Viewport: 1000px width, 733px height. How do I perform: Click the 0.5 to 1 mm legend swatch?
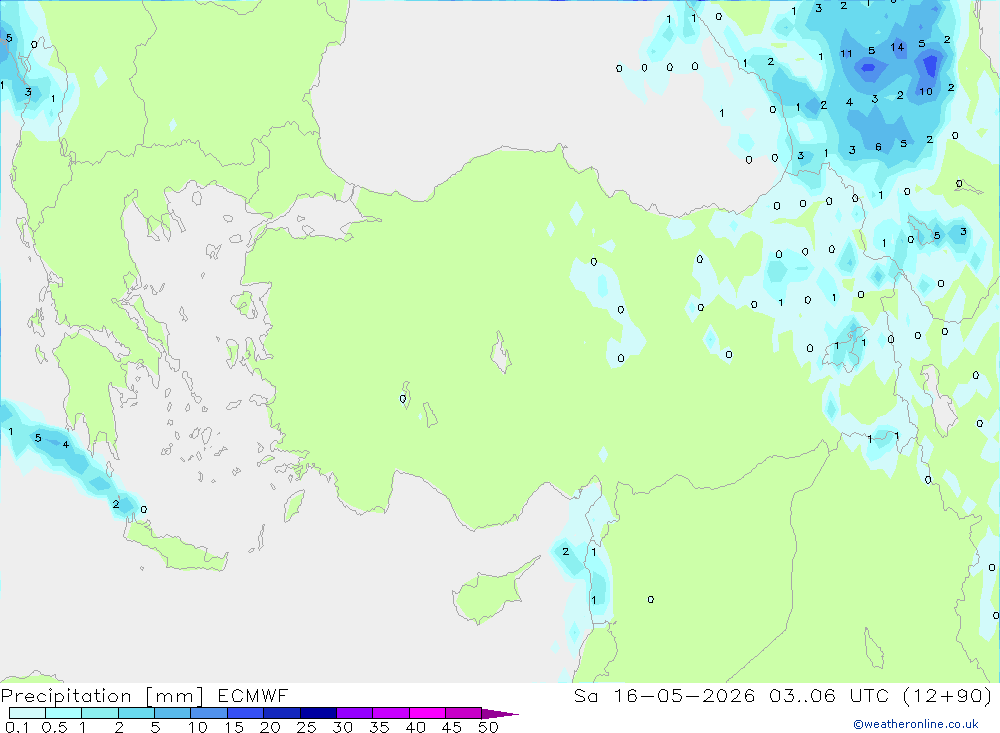(x=64, y=713)
